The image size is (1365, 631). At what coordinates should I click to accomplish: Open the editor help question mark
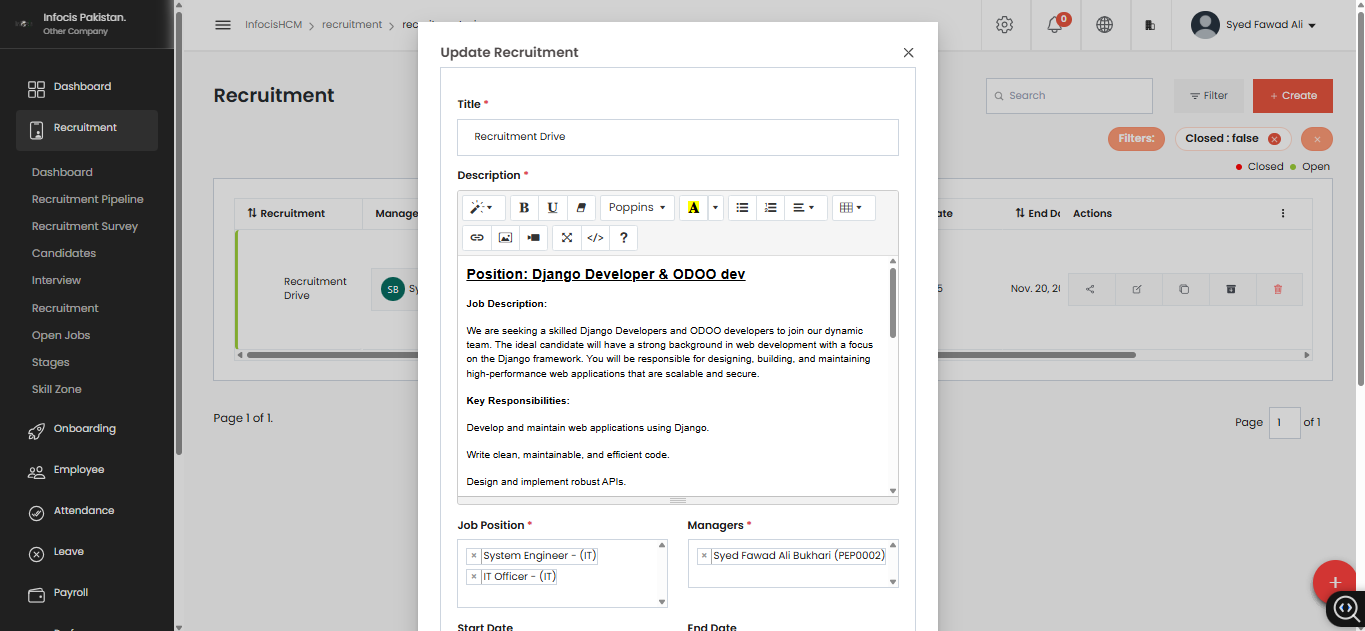pos(624,238)
